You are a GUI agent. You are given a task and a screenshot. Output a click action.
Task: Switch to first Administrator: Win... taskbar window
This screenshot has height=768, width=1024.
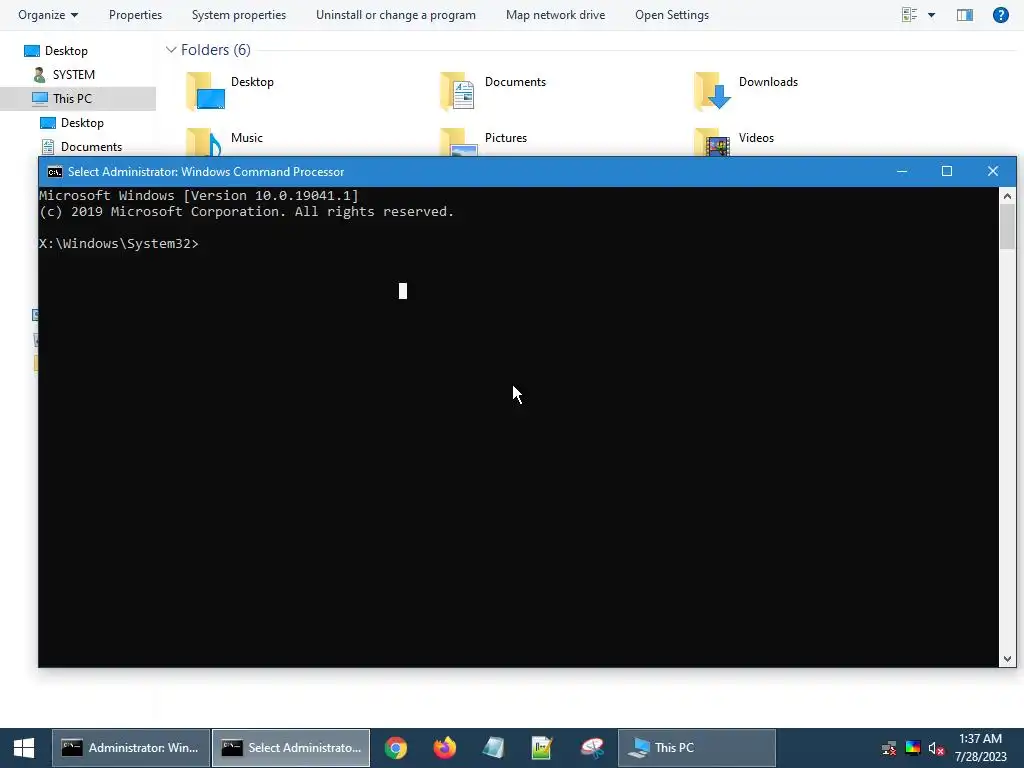131,748
